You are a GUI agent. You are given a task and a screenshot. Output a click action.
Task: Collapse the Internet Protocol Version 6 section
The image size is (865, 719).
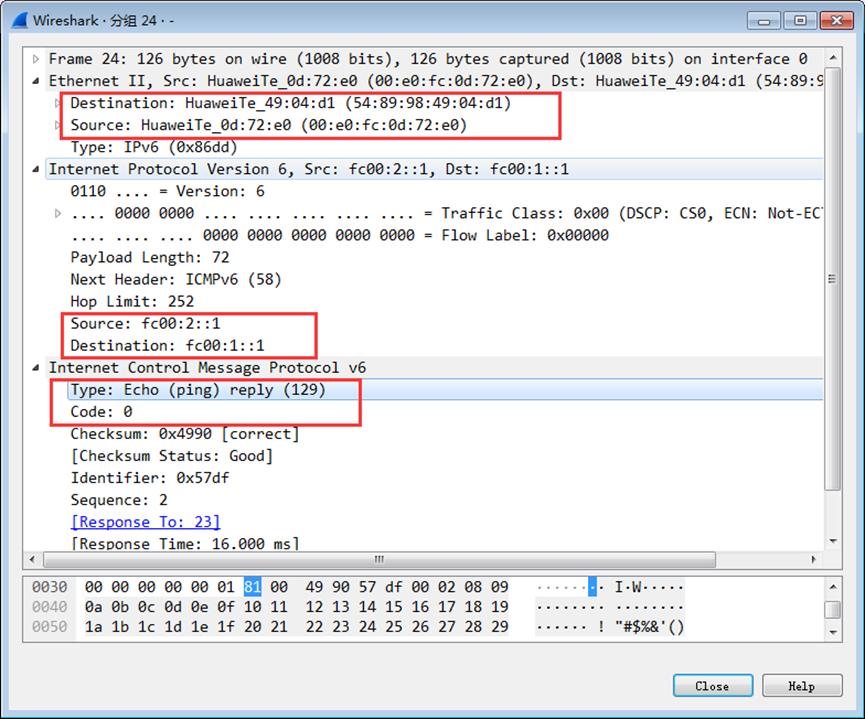coord(36,169)
